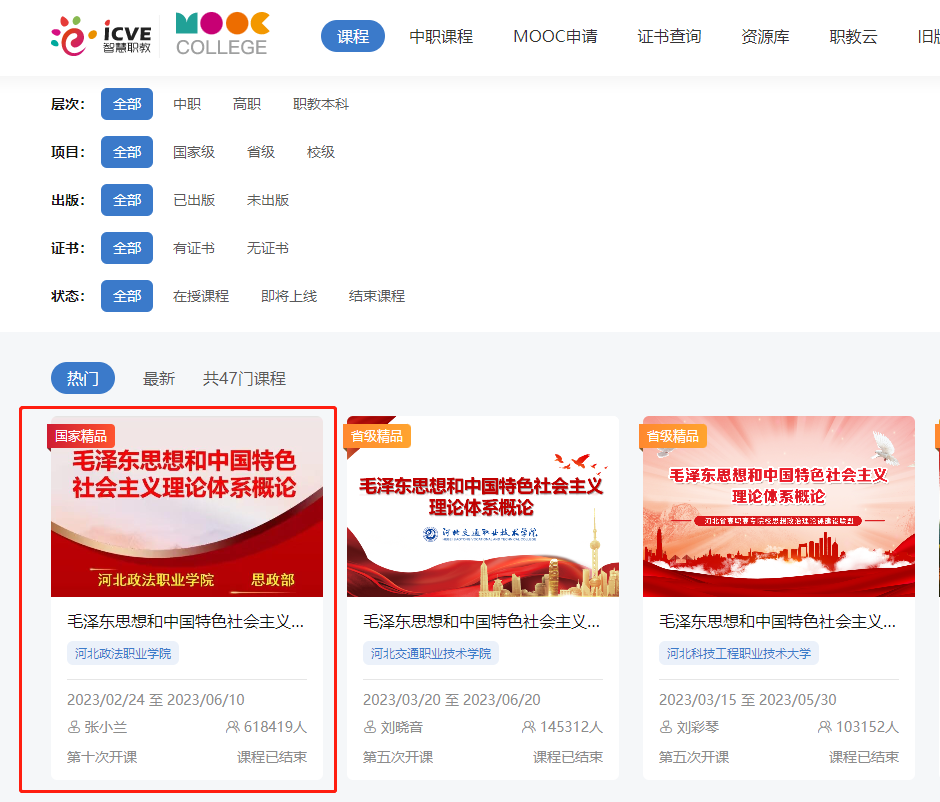Image resolution: width=940 pixels, height=802 pixels.
Task: Click enrollment icon beside 103152人
Action: pyautogui.click(x=825, y=727)
